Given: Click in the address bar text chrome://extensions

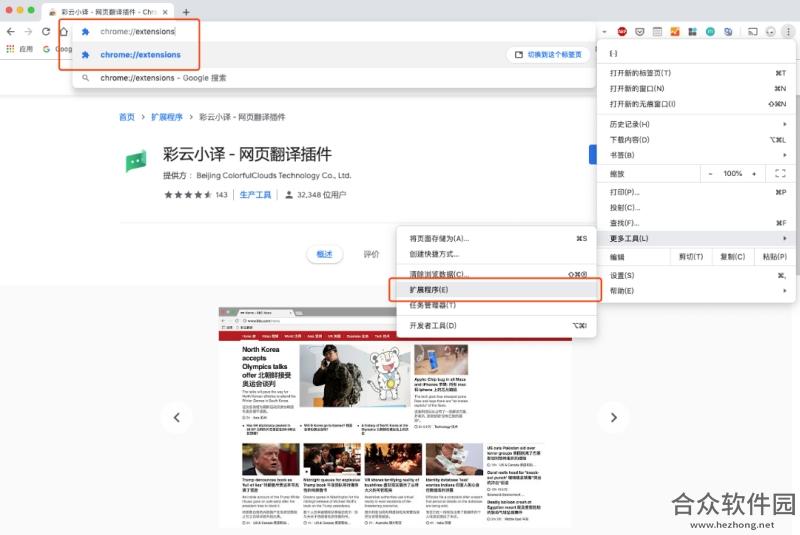Looking at the screenshot, I should click(138, 32).
